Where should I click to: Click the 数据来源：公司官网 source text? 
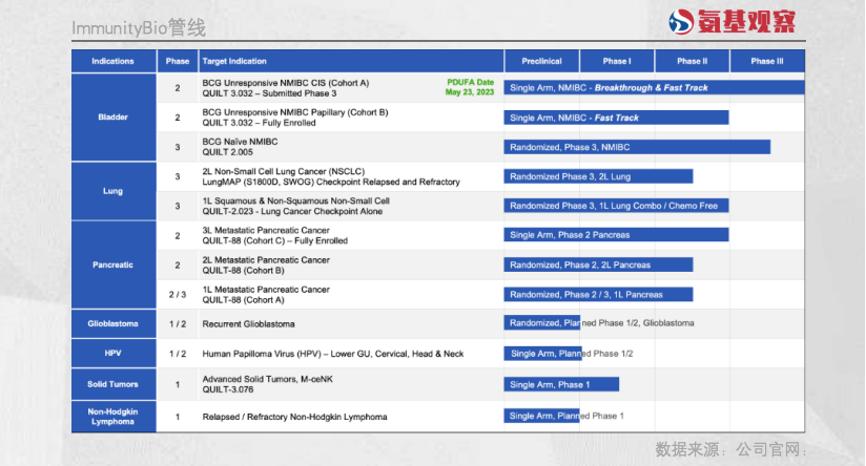pos(731,449)
